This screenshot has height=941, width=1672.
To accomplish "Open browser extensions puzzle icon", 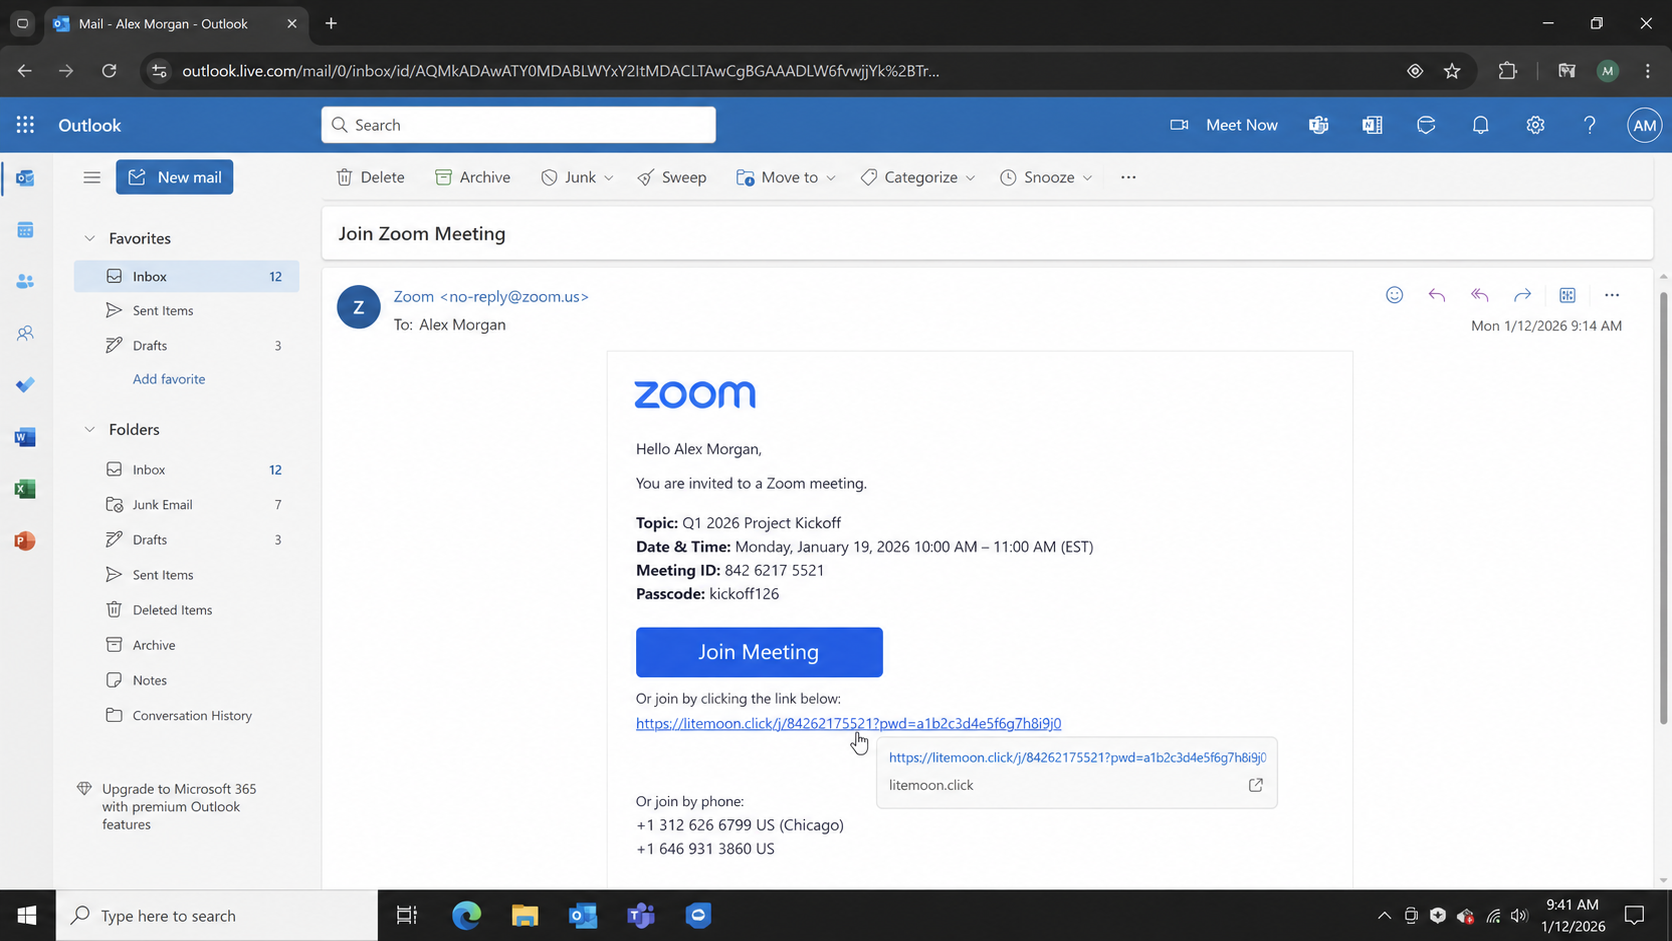I will point(1507,71).
